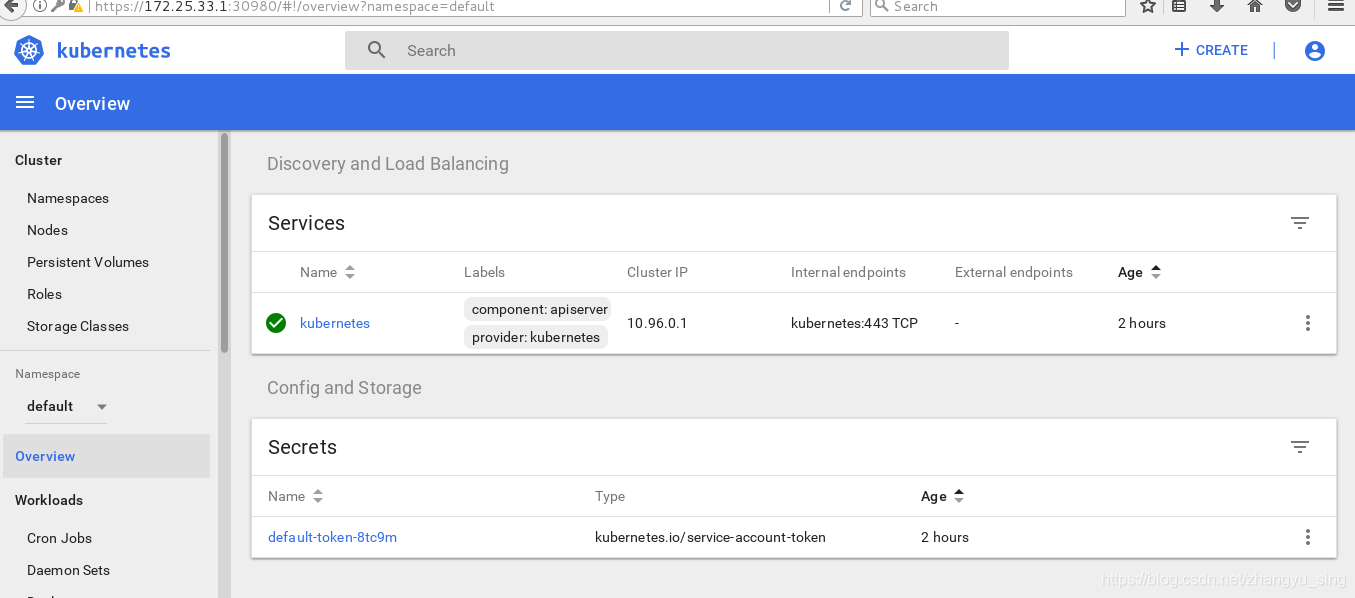Click the Labels column header

pos(484,272)
